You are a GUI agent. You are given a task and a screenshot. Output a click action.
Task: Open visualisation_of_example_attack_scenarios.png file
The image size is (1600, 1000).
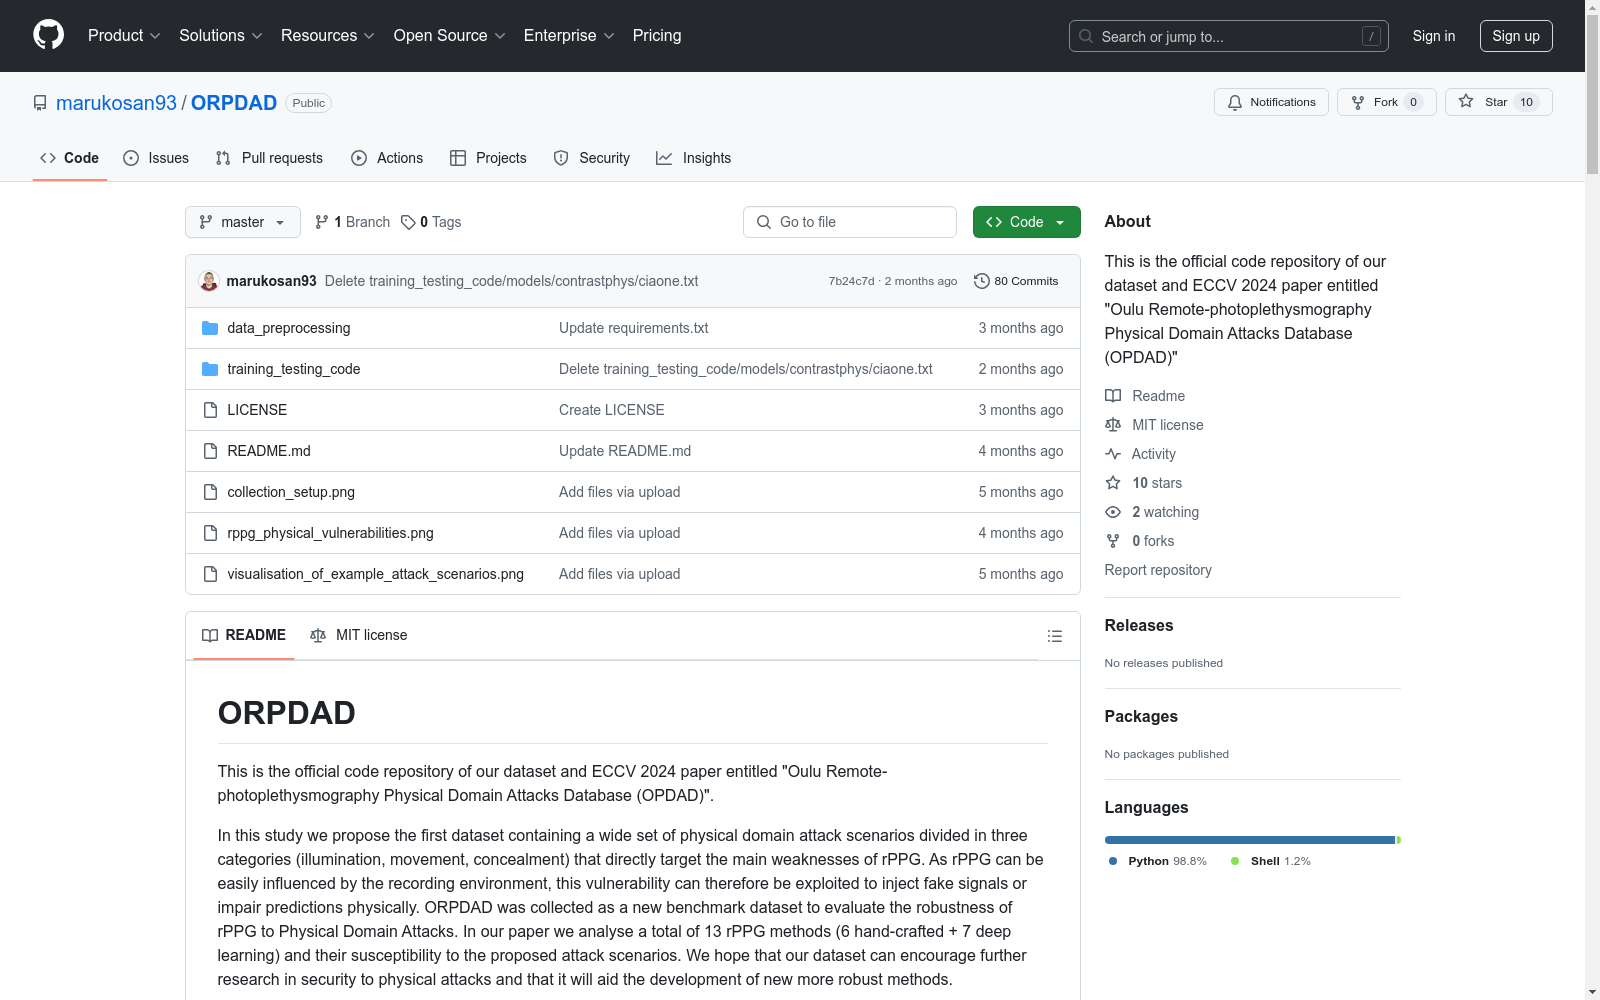click(x=376, y=574)
